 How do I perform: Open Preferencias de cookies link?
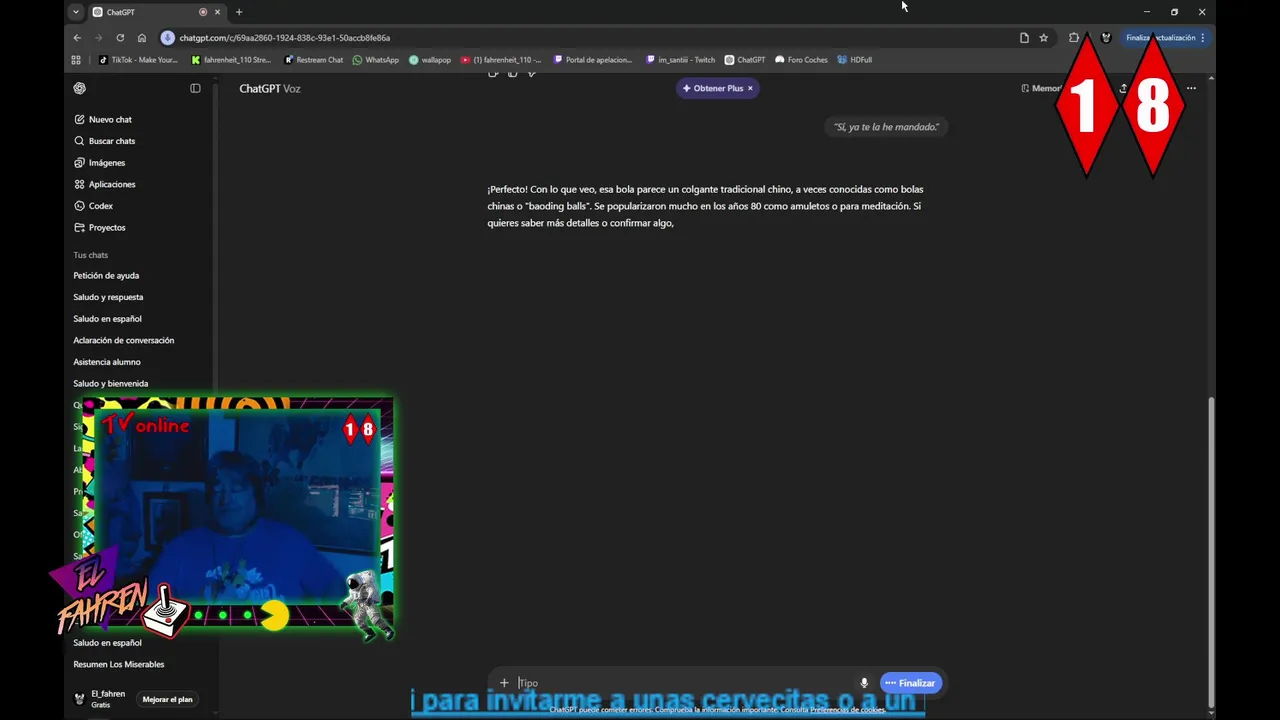tap(847, 709)
